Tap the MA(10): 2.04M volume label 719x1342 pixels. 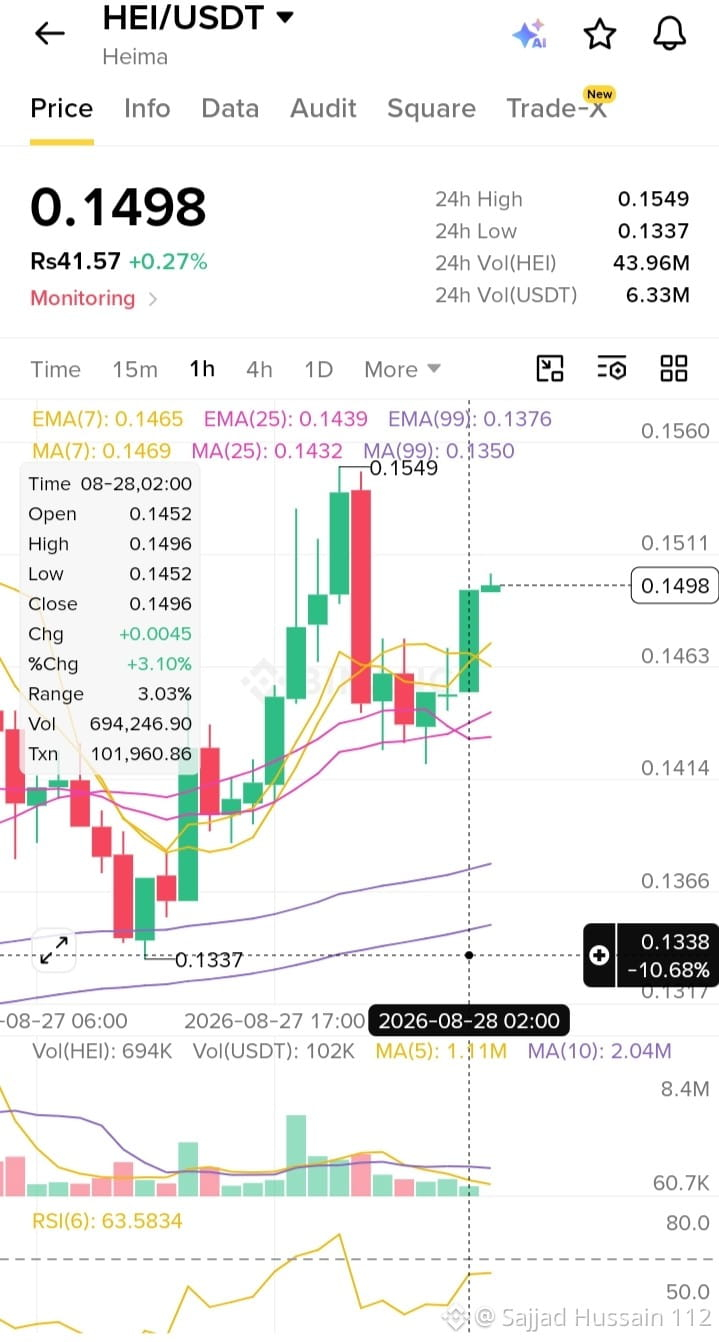coord(599,1051)
